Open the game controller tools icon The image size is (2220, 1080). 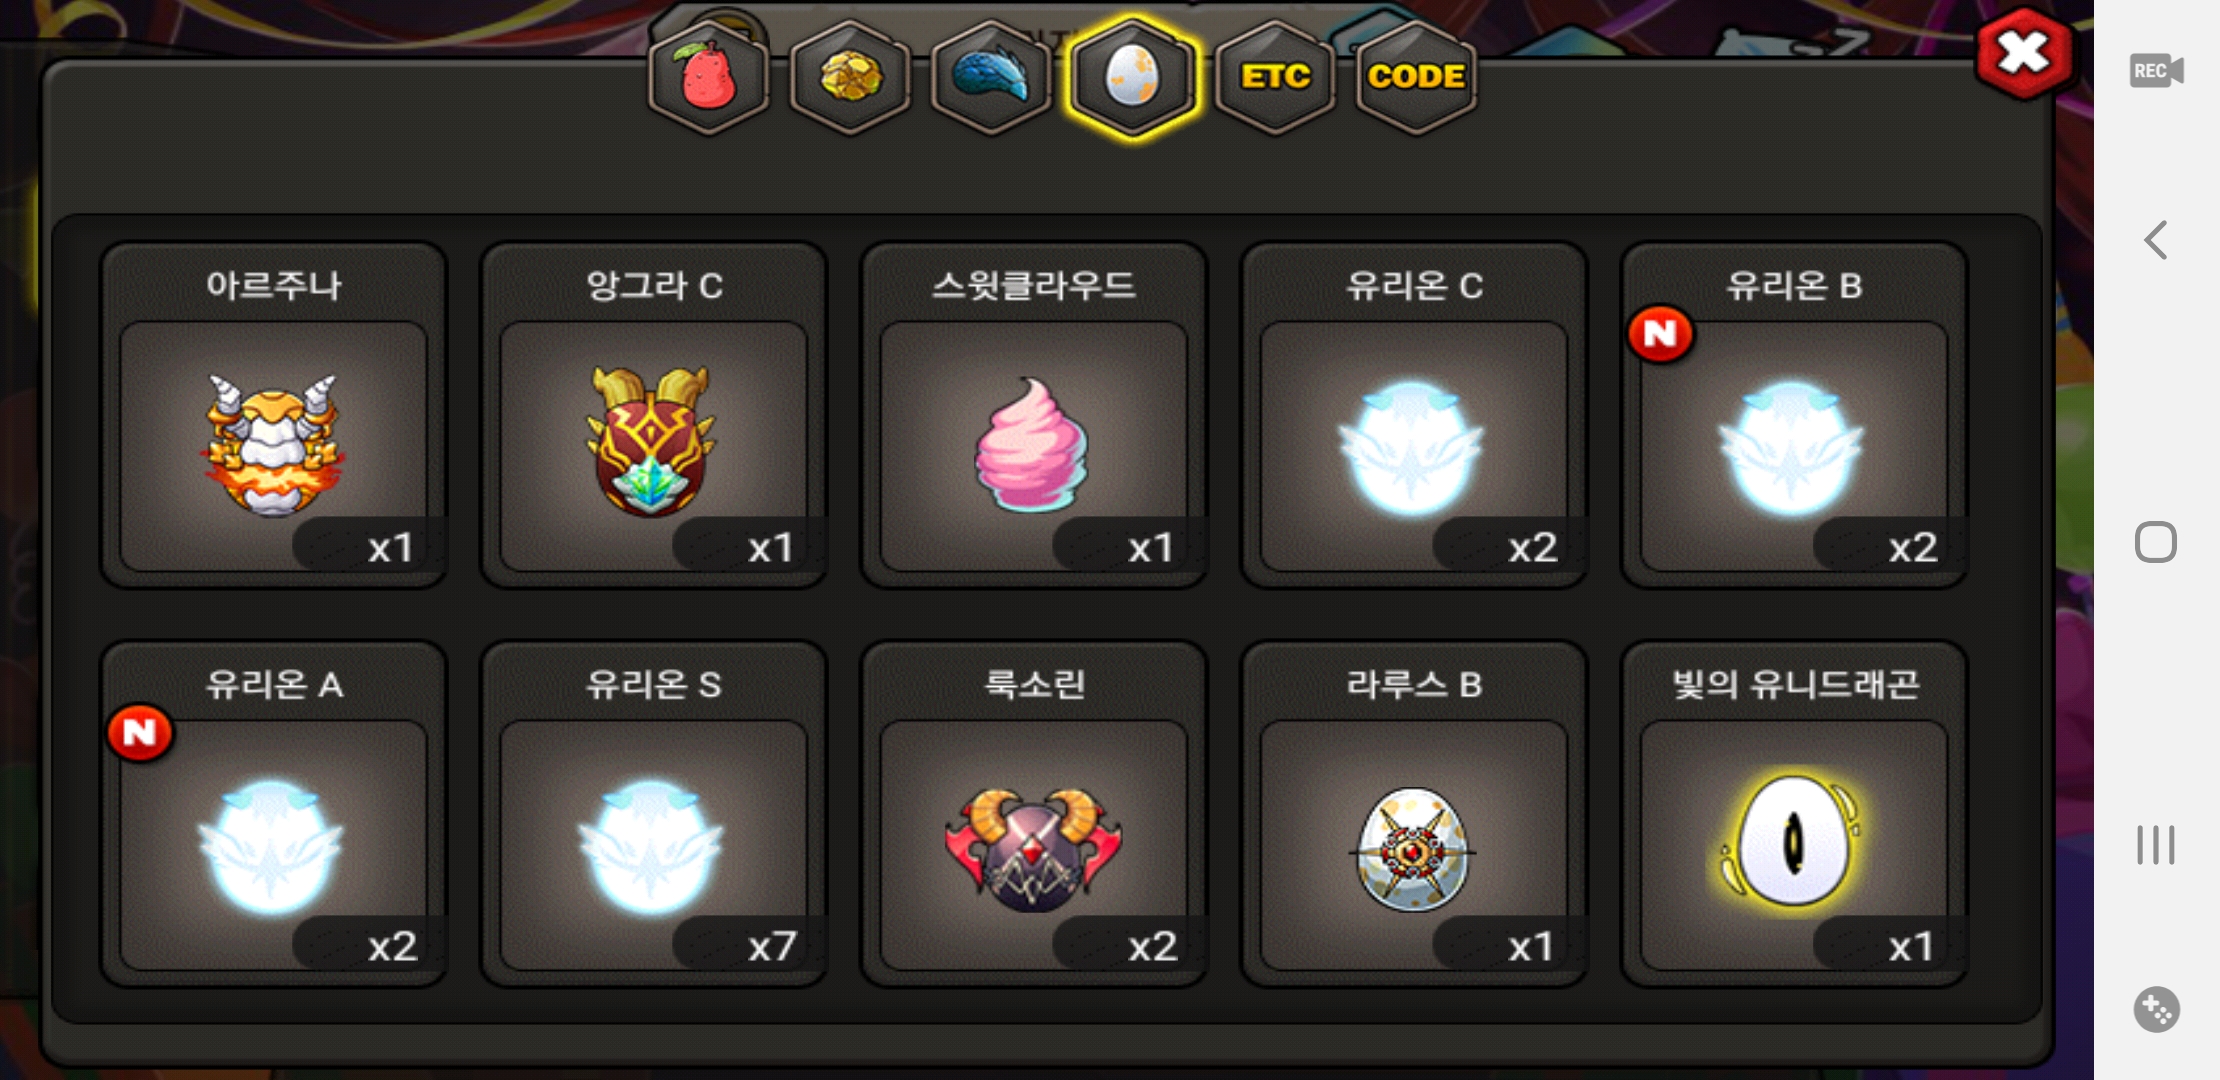point(2156,1009)
